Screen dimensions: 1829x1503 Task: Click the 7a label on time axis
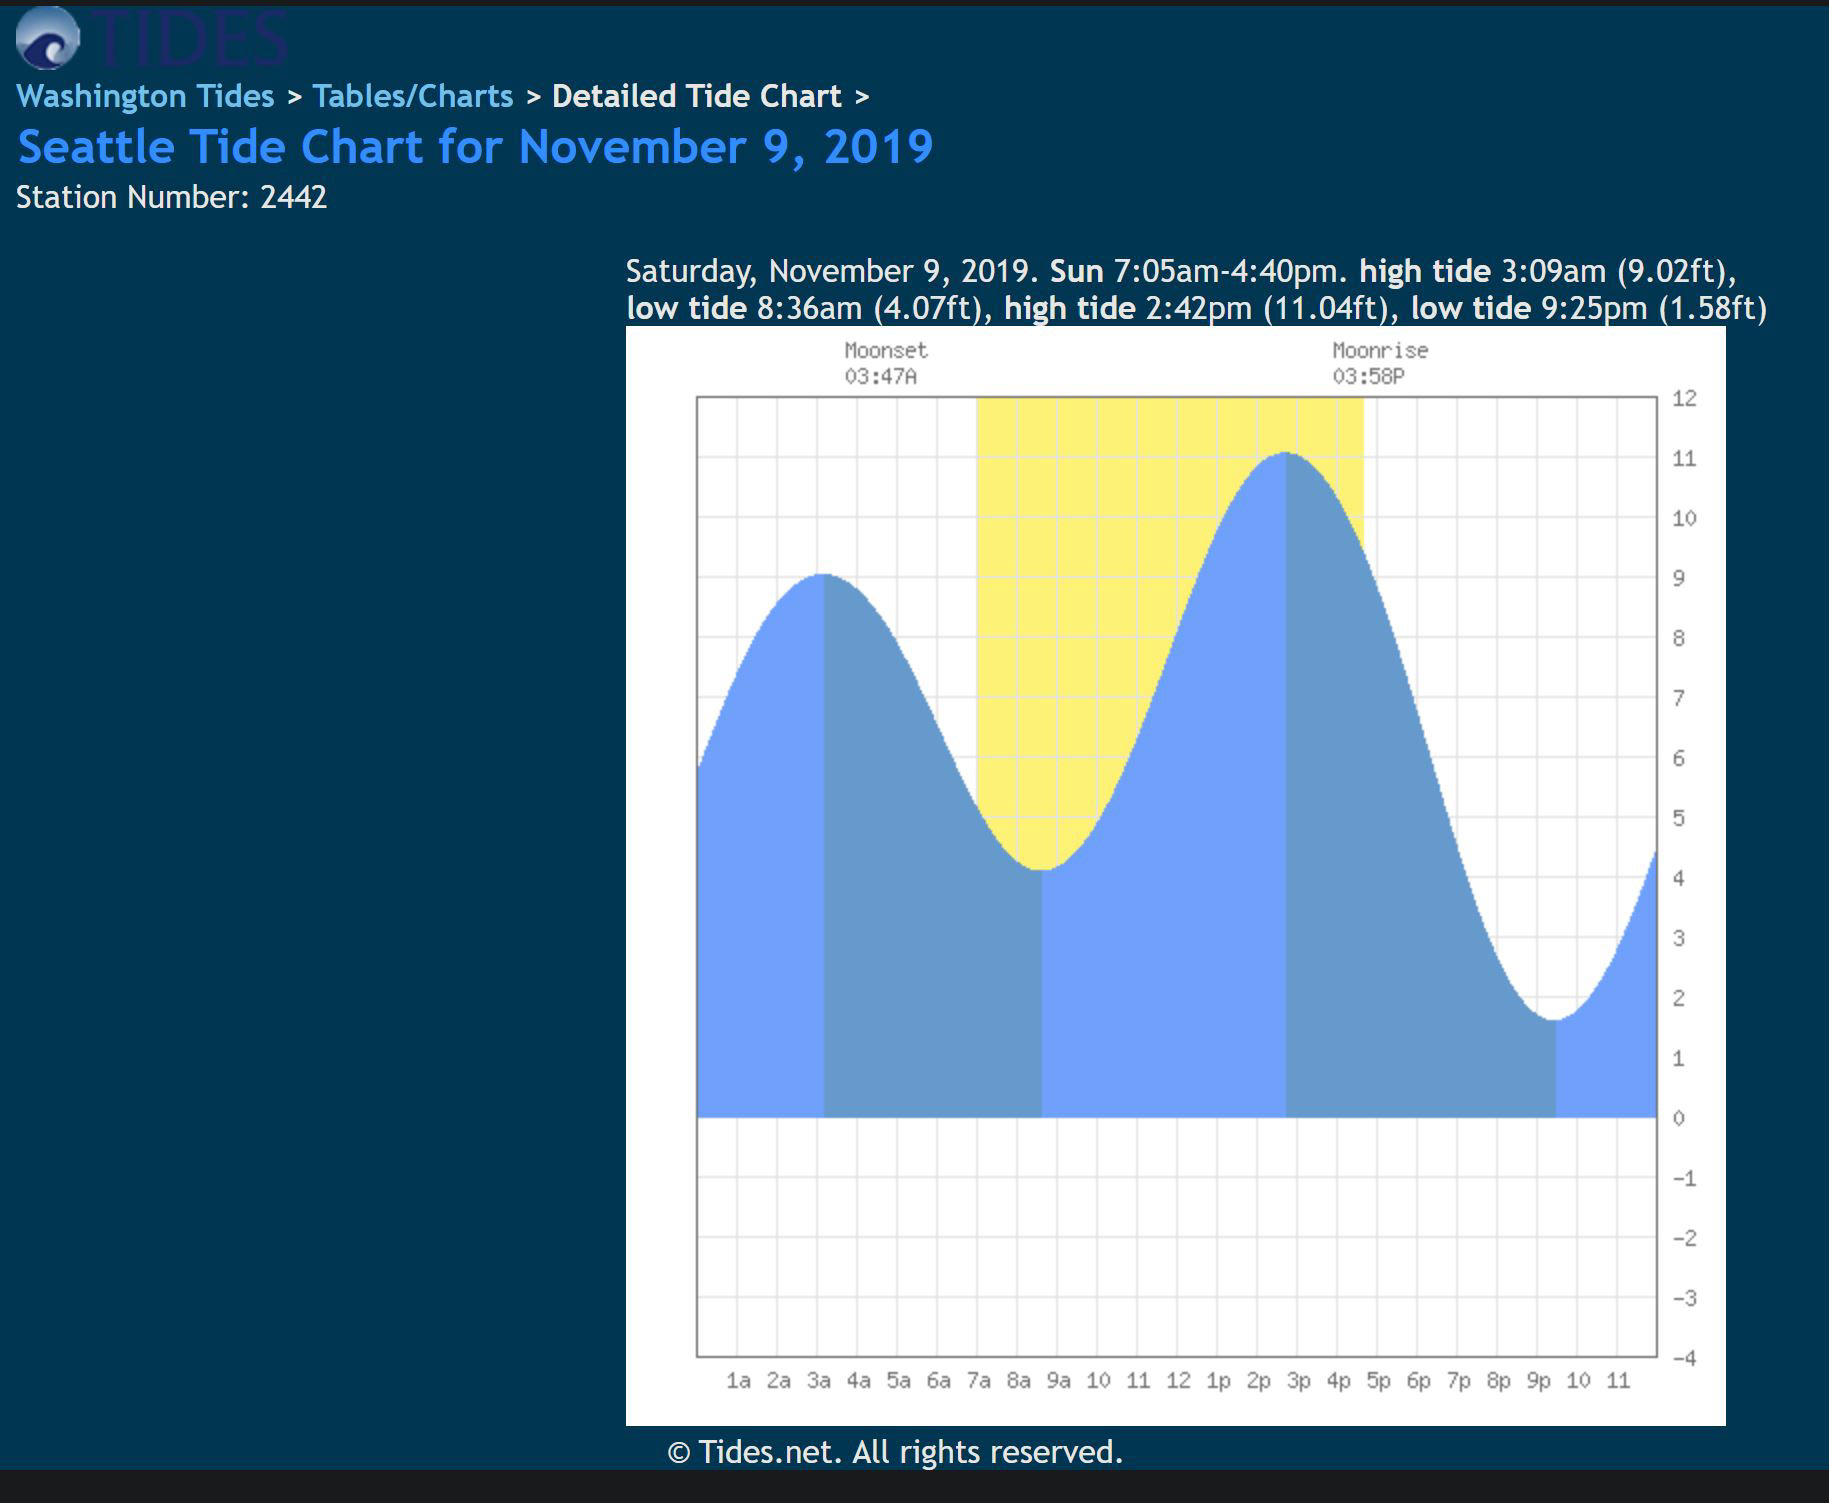click(x=978, y=1381)
